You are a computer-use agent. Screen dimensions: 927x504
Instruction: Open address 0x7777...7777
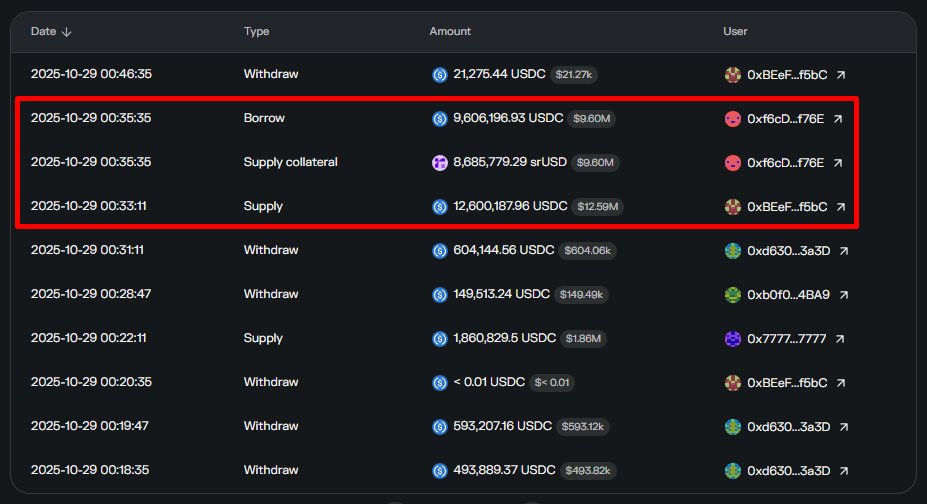[x=786, y=339]
